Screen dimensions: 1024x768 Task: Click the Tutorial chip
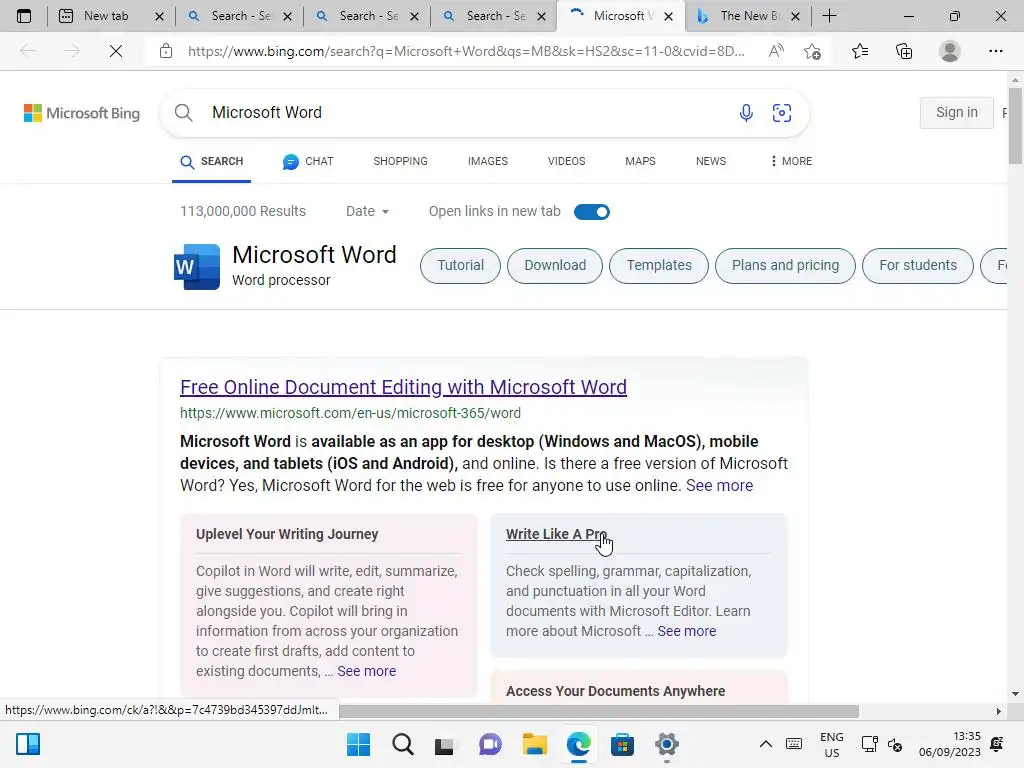pyautogui.click(x=460, y=266)
